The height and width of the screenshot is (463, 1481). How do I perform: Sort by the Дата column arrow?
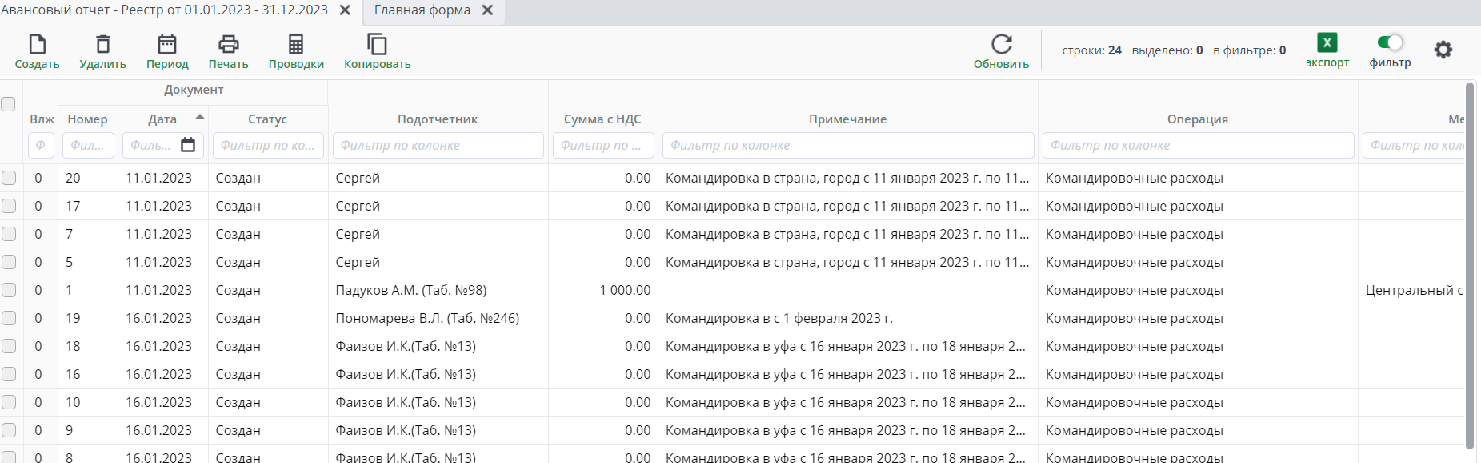(x=199, y=117)
